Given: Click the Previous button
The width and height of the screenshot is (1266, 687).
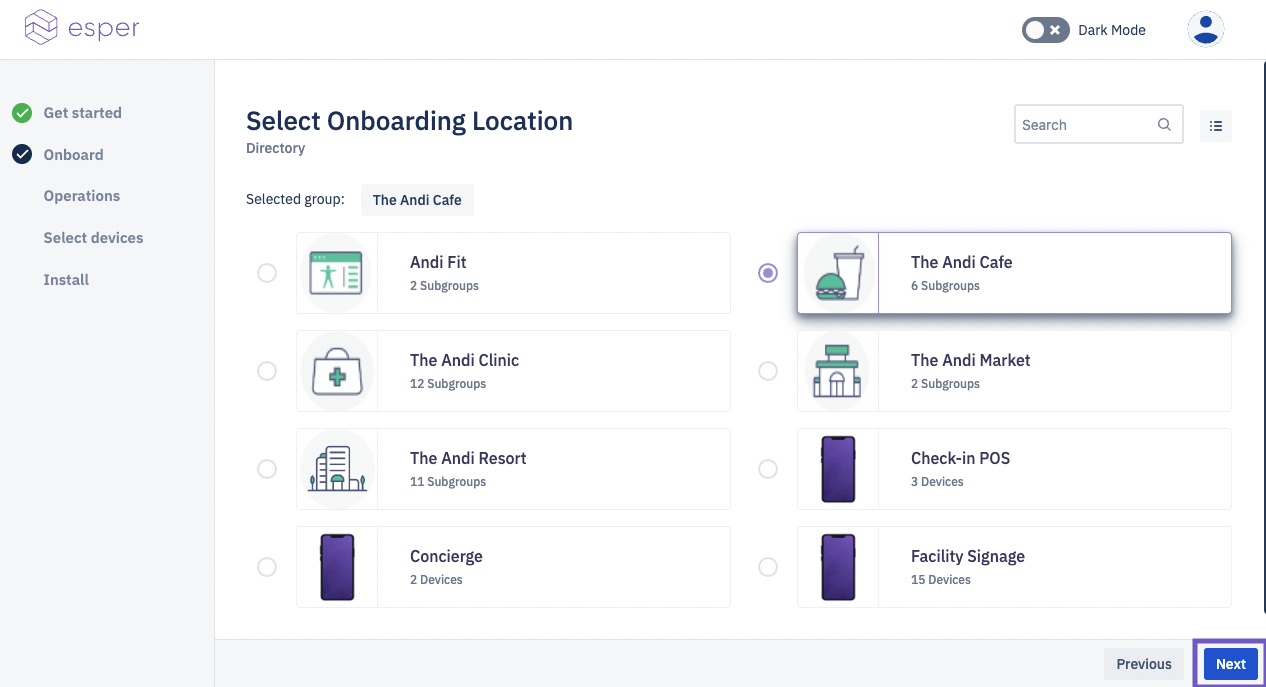Looking at the screenshot, I should pyautogui.click(x=1144, y=664).
